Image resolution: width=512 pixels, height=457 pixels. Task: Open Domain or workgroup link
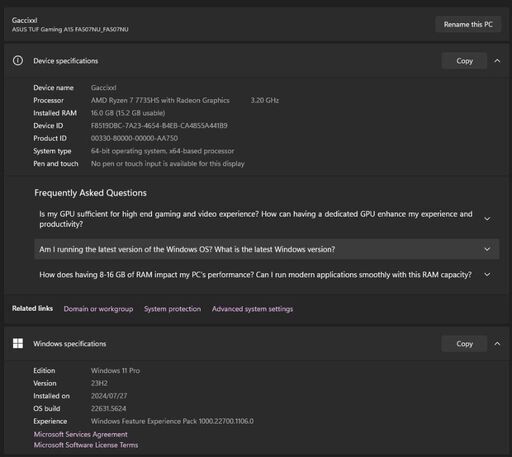point(98,309)
